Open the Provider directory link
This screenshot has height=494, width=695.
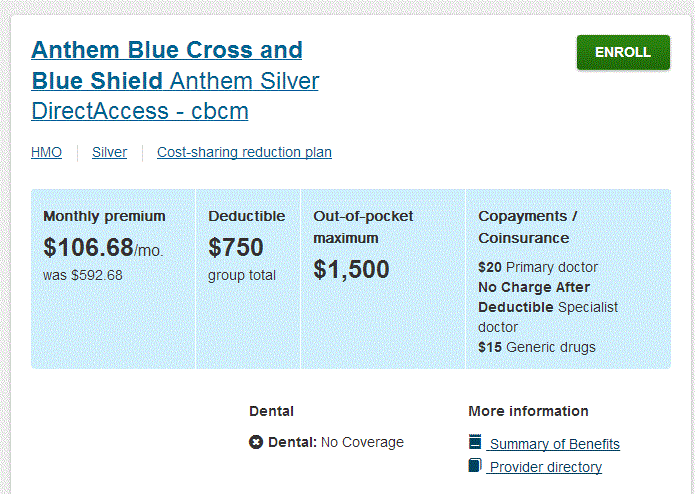546,467
